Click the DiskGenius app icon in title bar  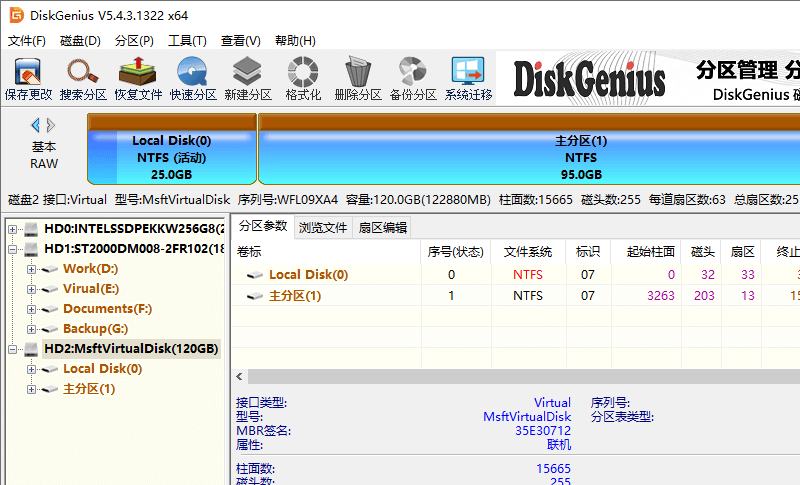16,15
